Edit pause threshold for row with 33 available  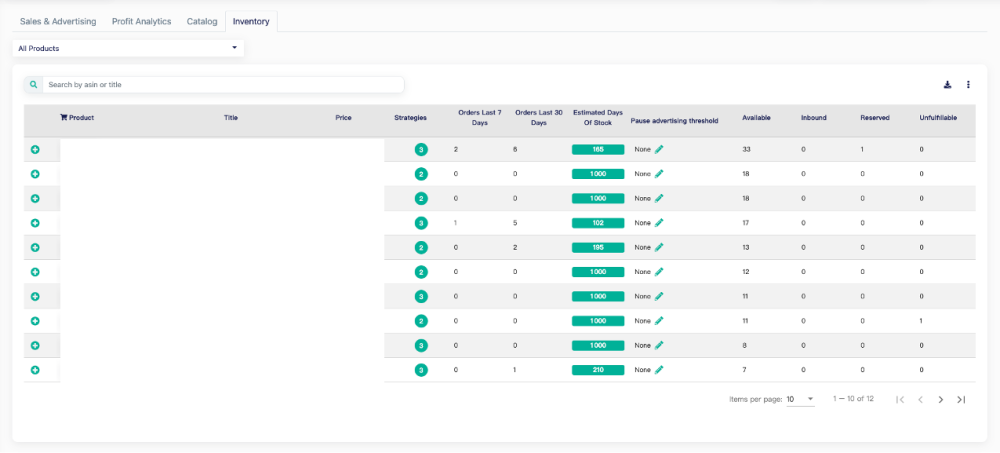pos(659,149)
